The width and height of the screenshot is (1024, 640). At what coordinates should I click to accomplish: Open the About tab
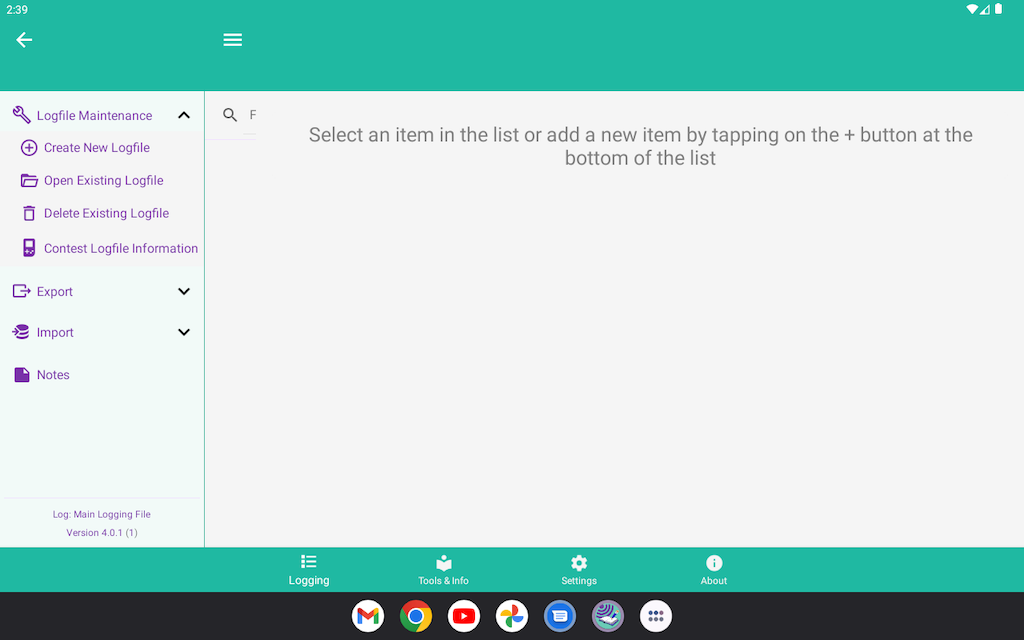pyautogui.click(x=714, y=570)
